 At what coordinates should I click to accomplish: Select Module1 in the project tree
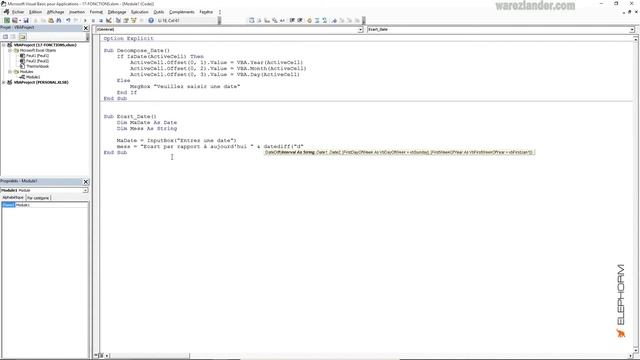pyautogui.click(x=33, y=77)
